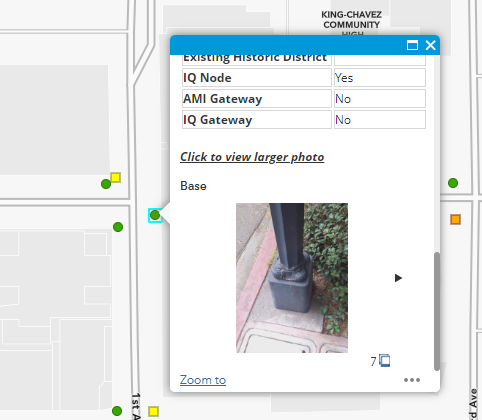Select green dot just left of highlighted marker

[x=118, y=227]
